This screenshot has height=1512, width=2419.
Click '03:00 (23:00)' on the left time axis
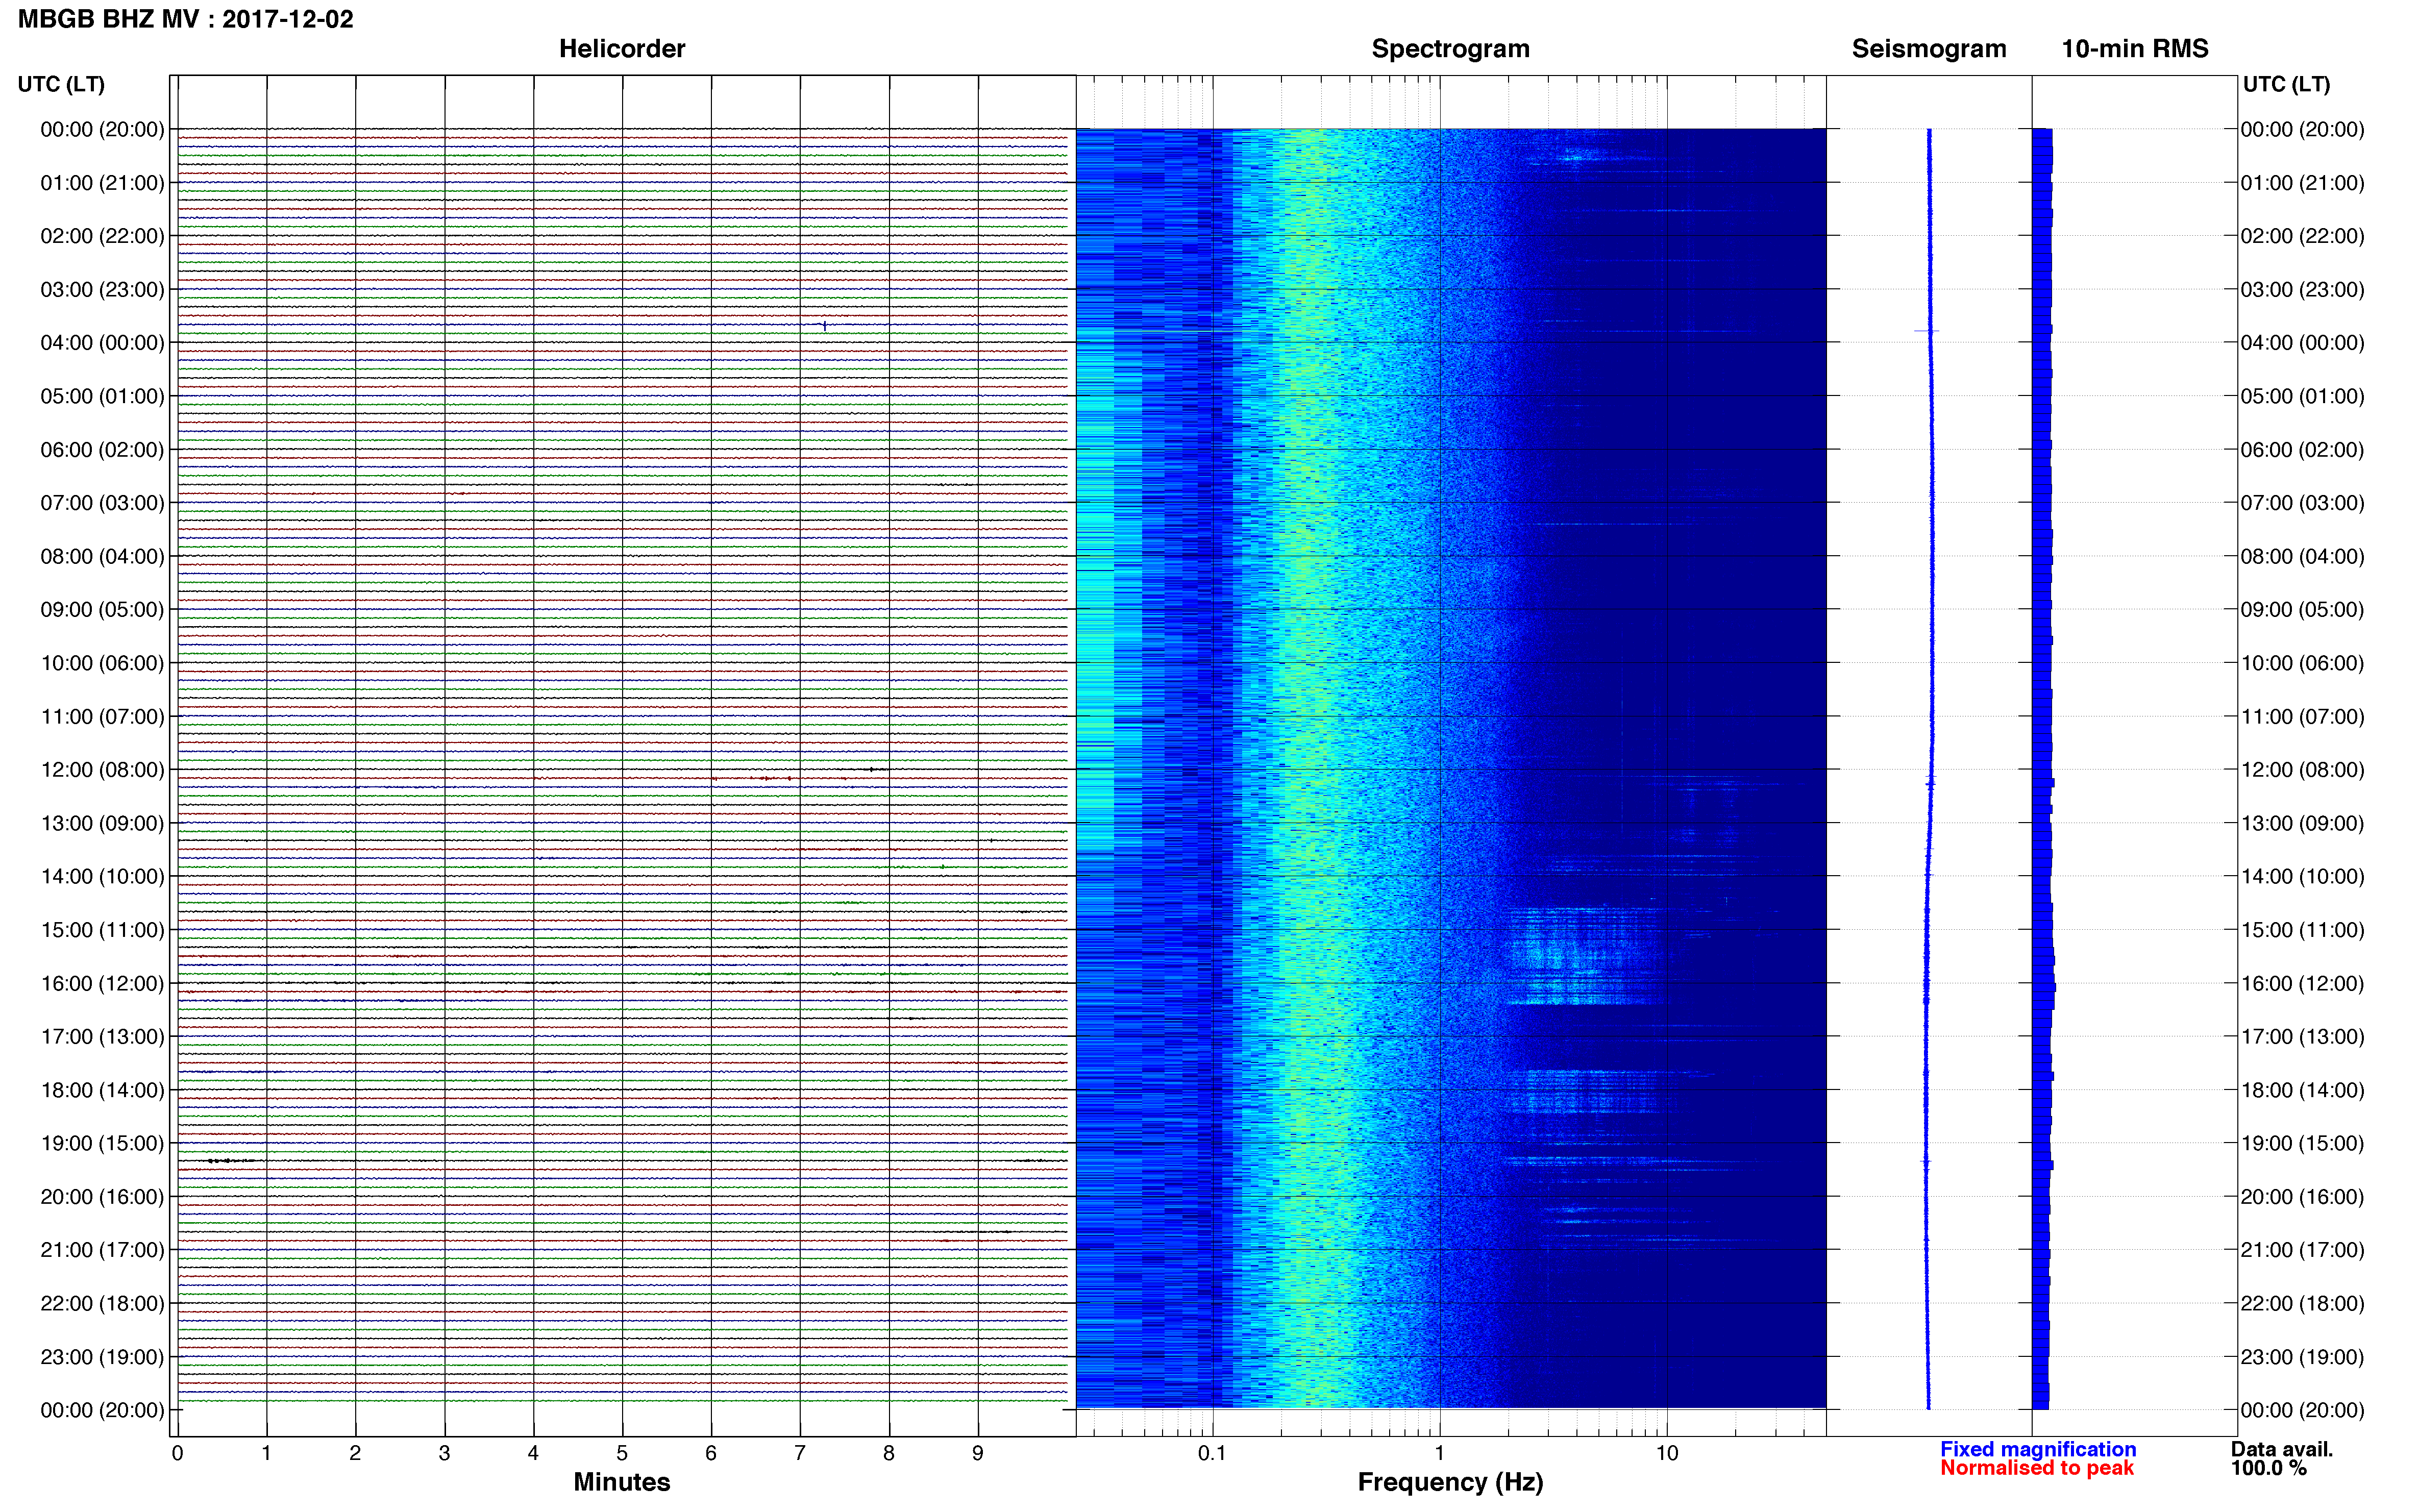click(x=102, y=289)
